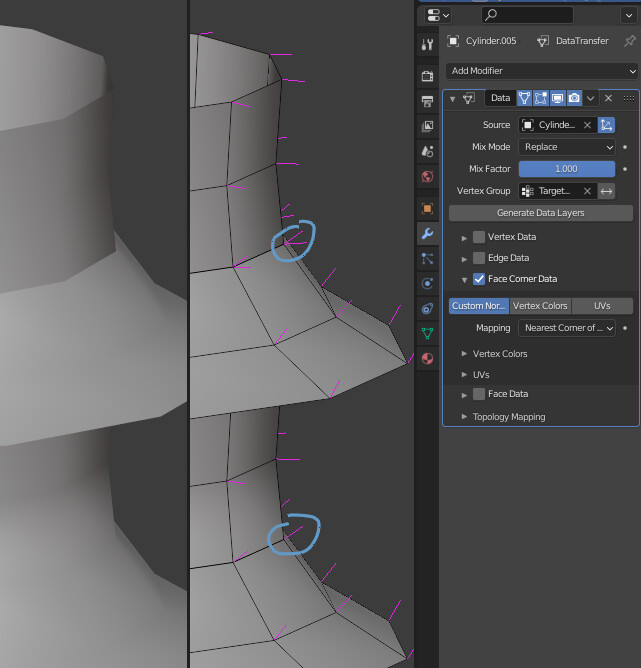Click the Mix Factor slider
This screenshot has height=668, width=641.
566,169
